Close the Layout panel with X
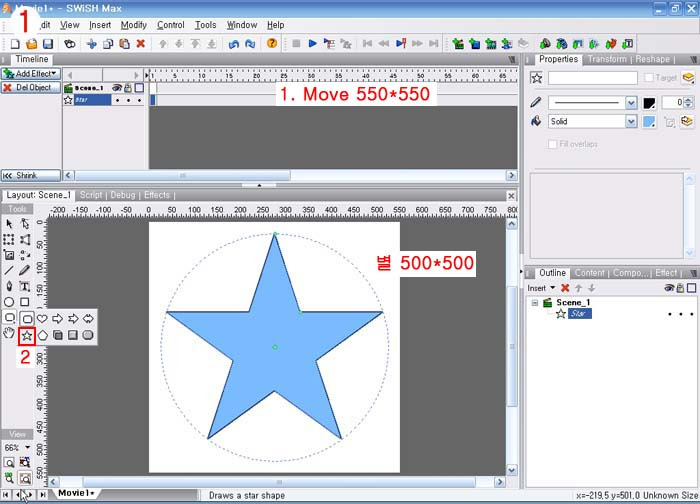This screenshot has height=504, width=700. [511, 196]
